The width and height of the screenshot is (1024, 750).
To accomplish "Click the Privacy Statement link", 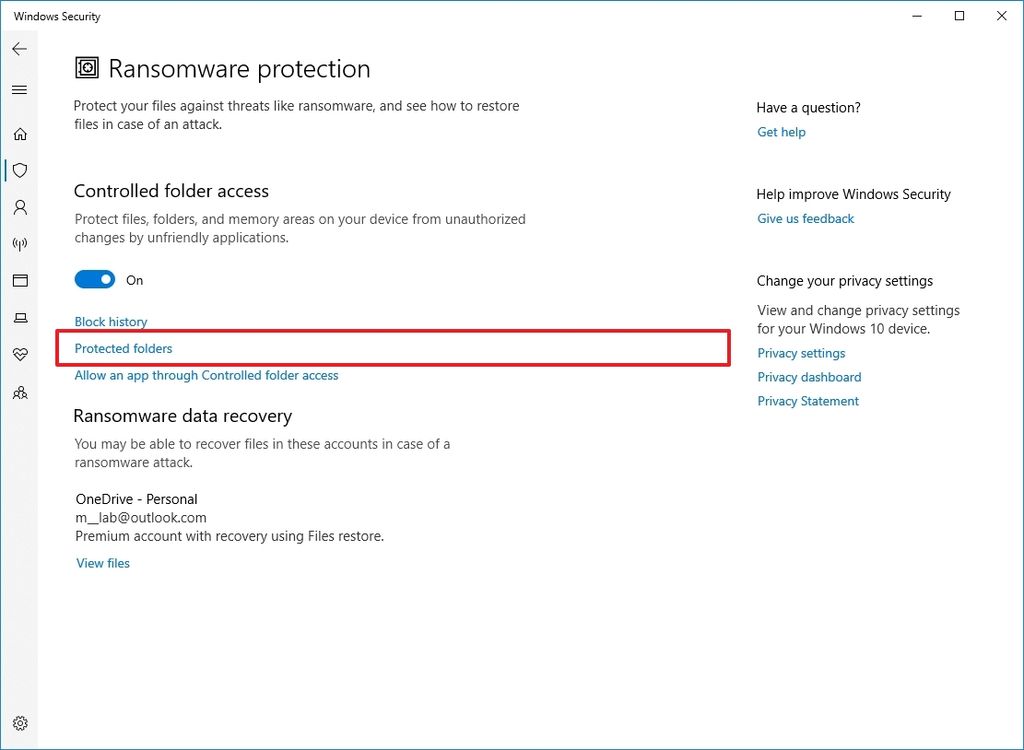I will pyautogui.click(x=807, y=400).
